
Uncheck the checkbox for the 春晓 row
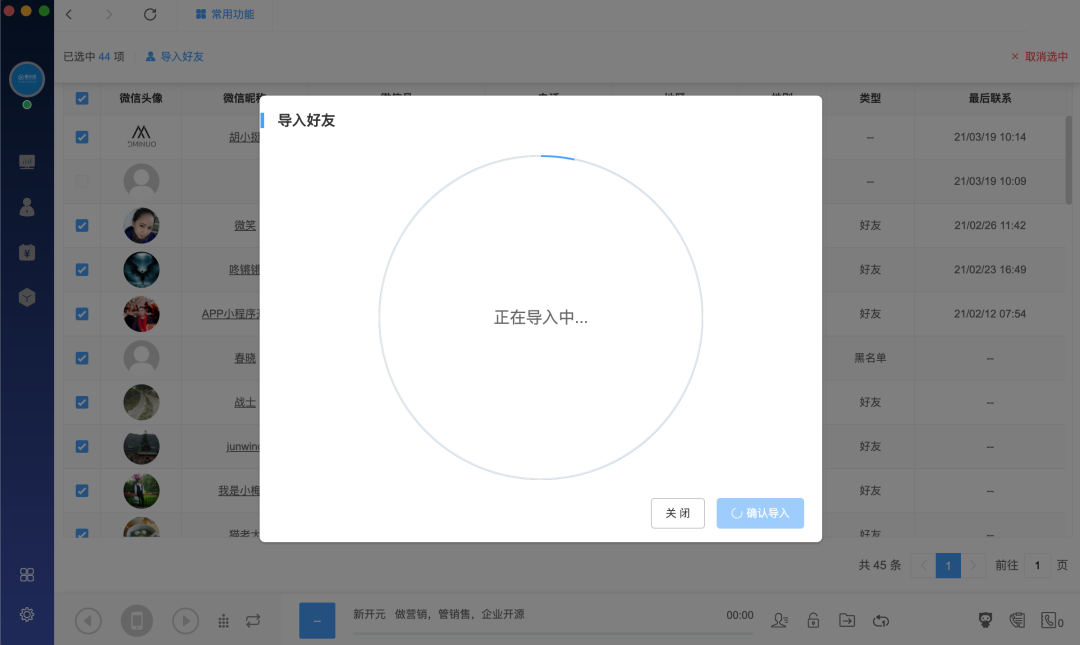click(82, 358)
